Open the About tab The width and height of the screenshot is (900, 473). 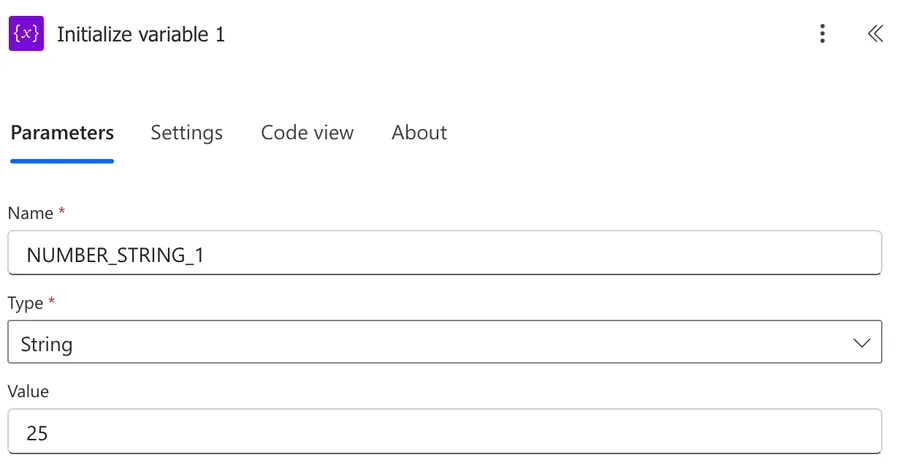tap(419, 133)
